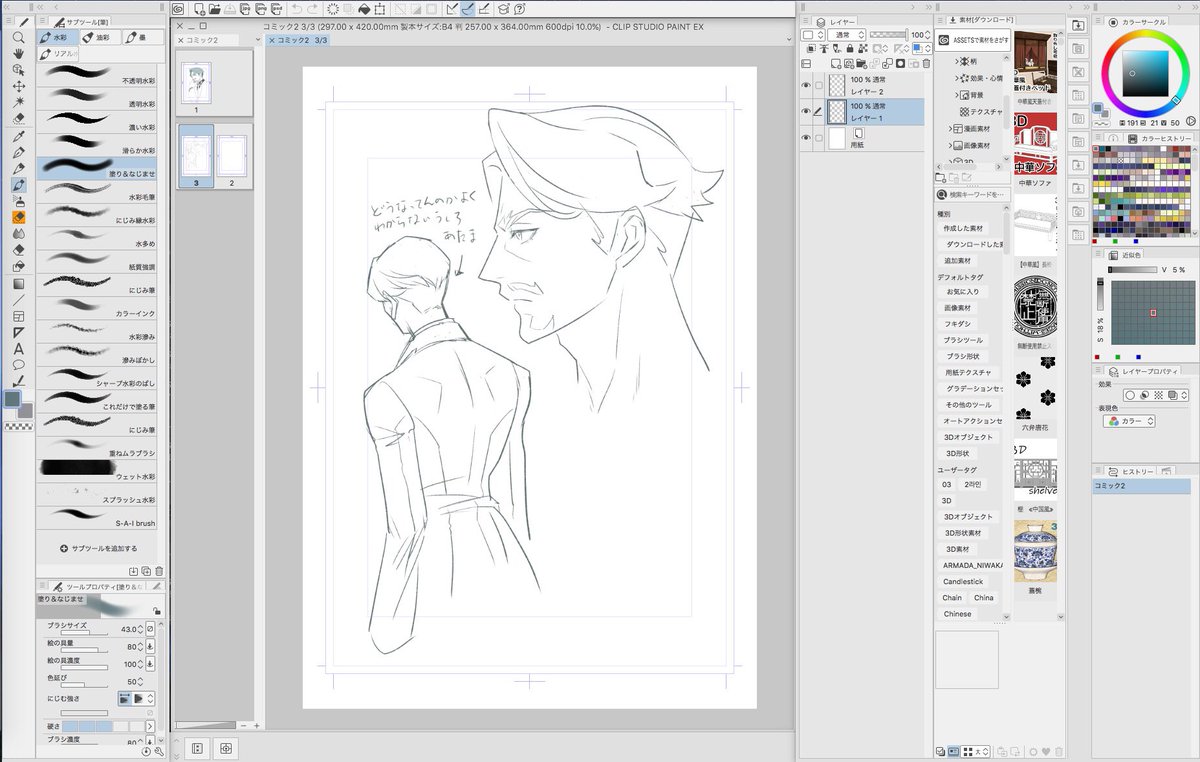Hide the 用紙 paper layer eye icon
The image size is (1200, 762).
pyautogui.click(x=806, y=138)
